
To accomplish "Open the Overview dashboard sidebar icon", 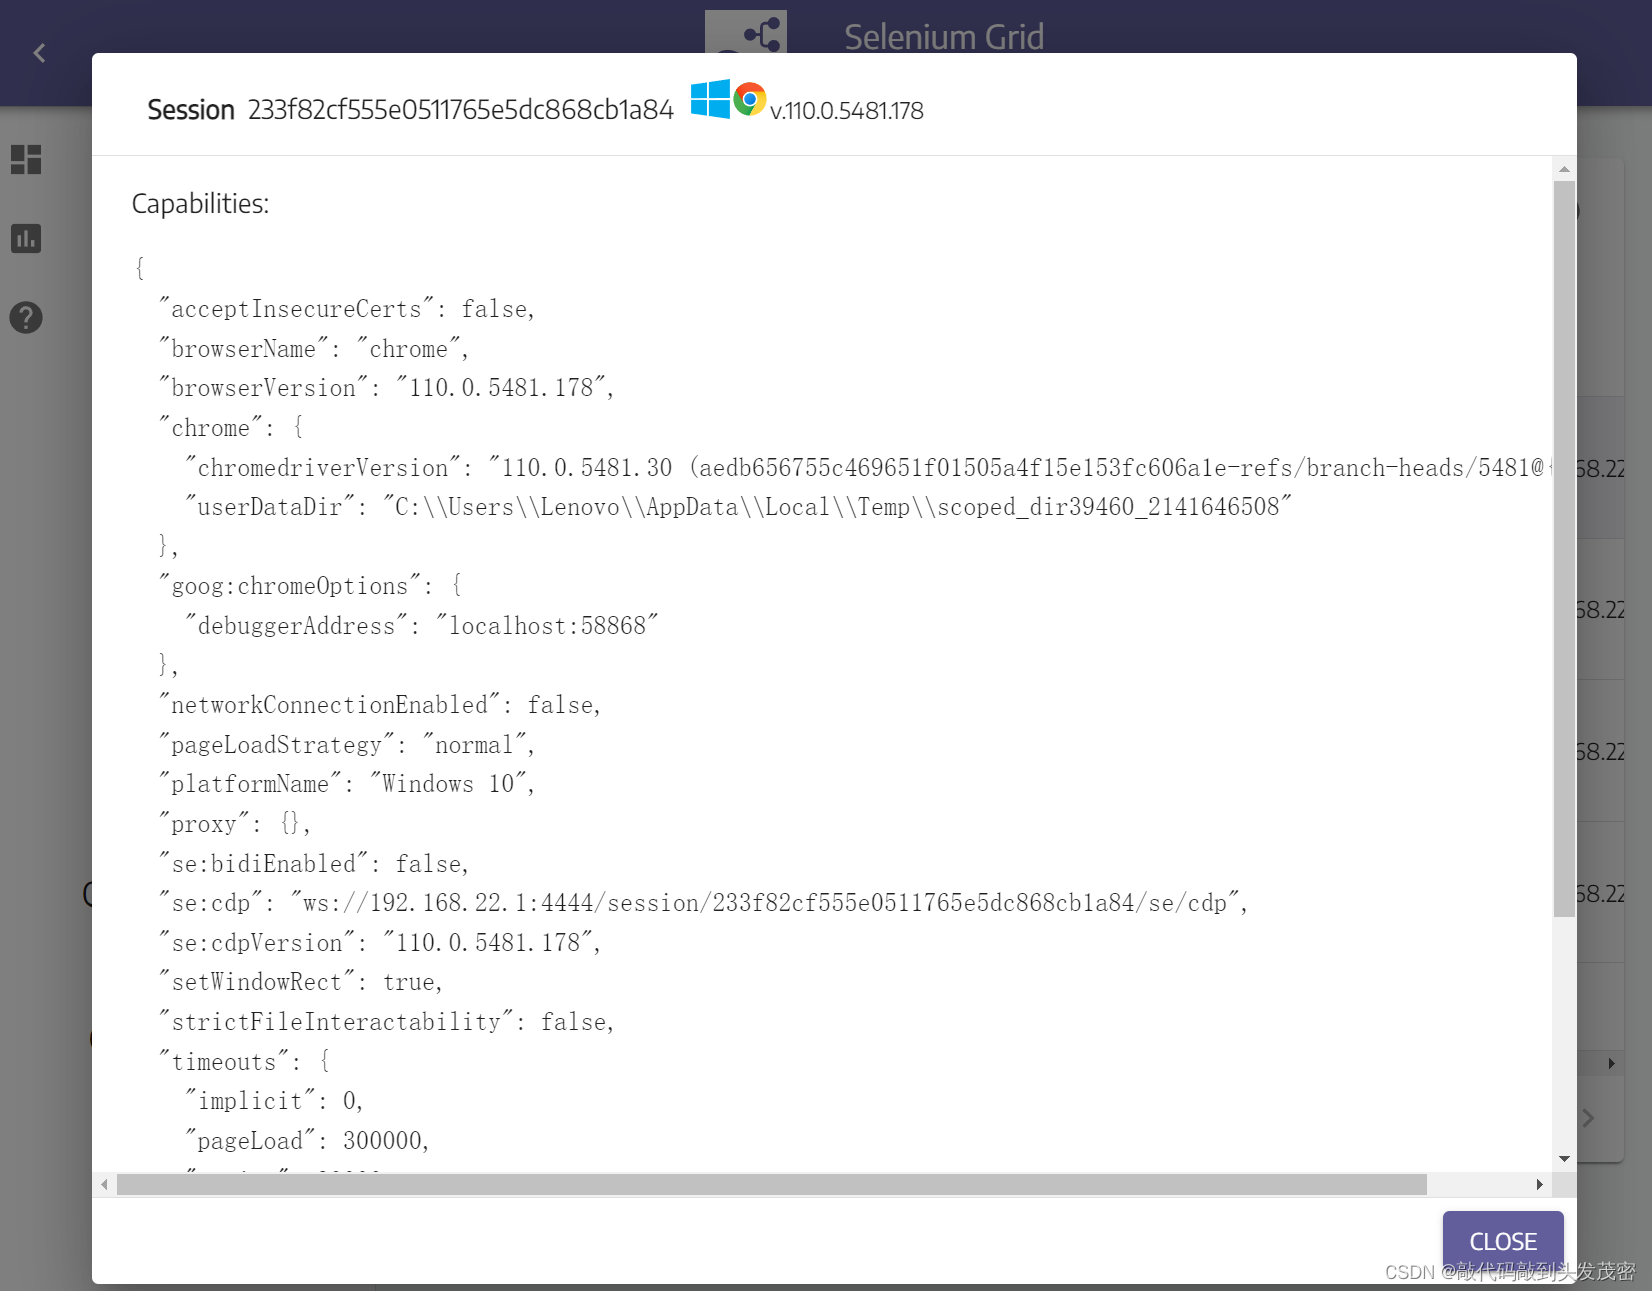I will click(26, 160).
